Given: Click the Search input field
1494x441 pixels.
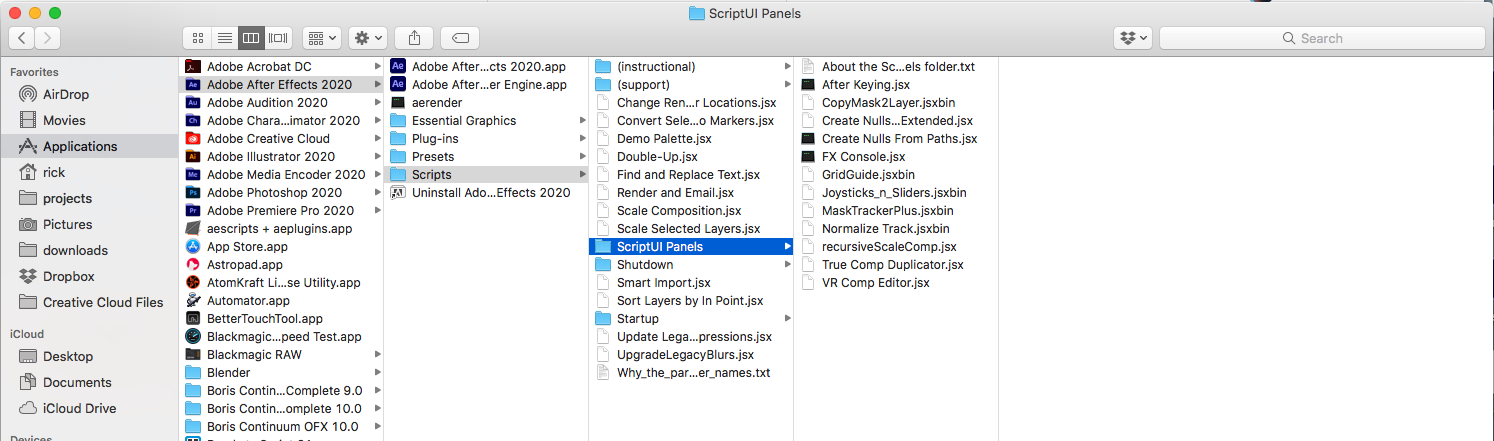Looking at the screenshot, I should (1320, 38).
